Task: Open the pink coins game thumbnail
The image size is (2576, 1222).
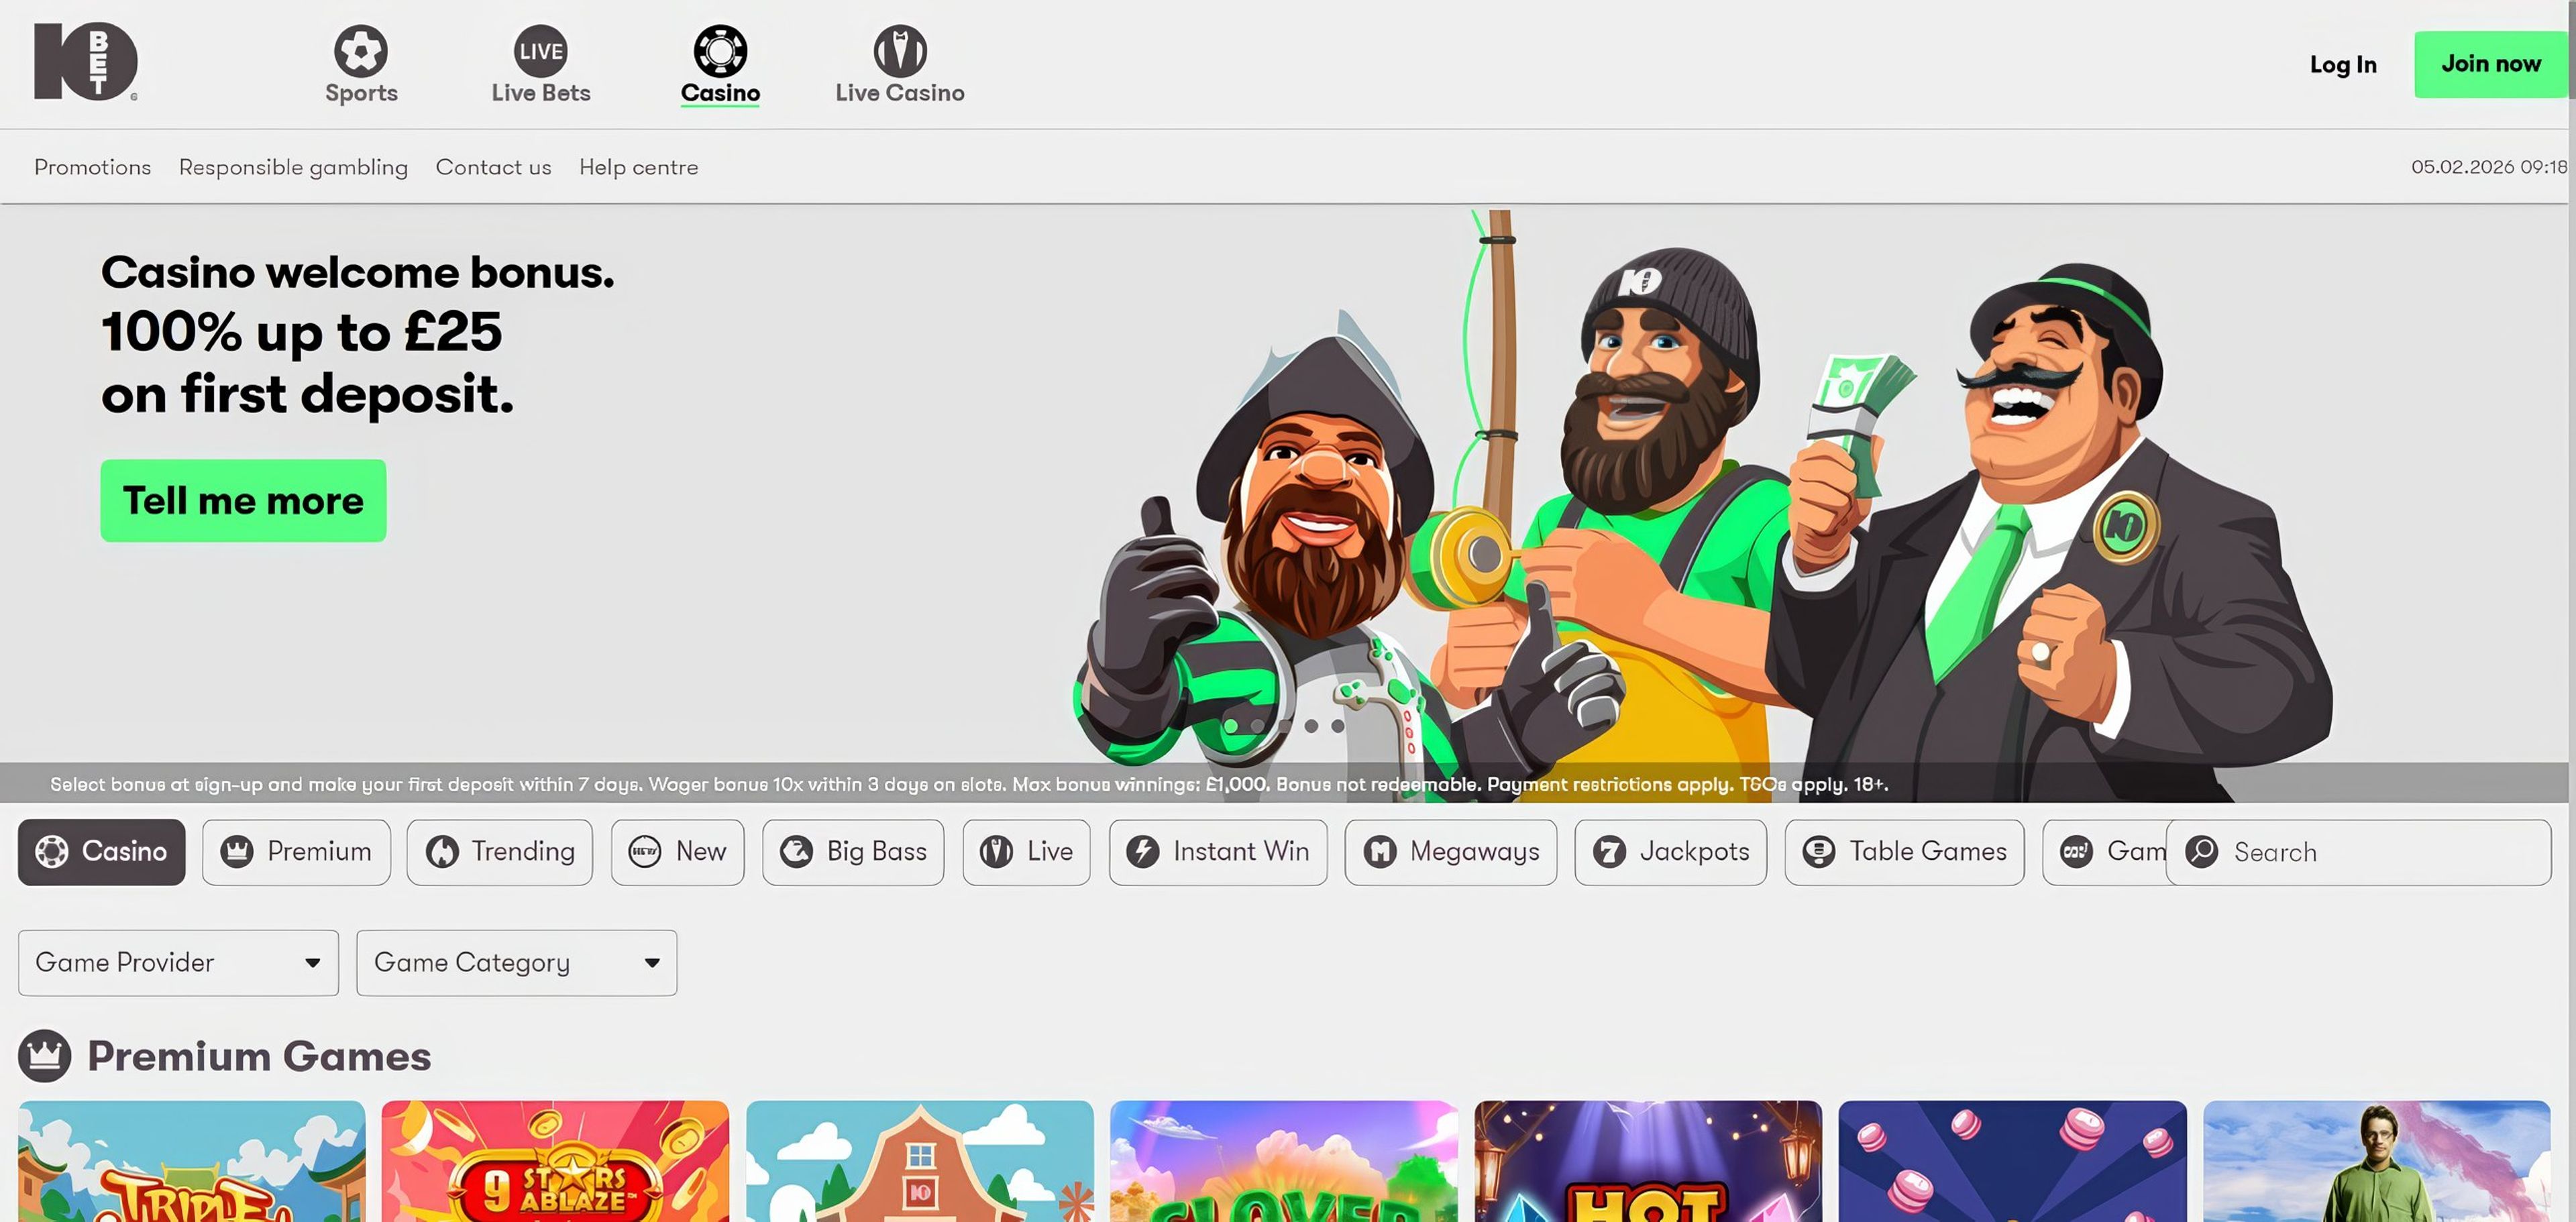Action: [x=2012, y=1161]
